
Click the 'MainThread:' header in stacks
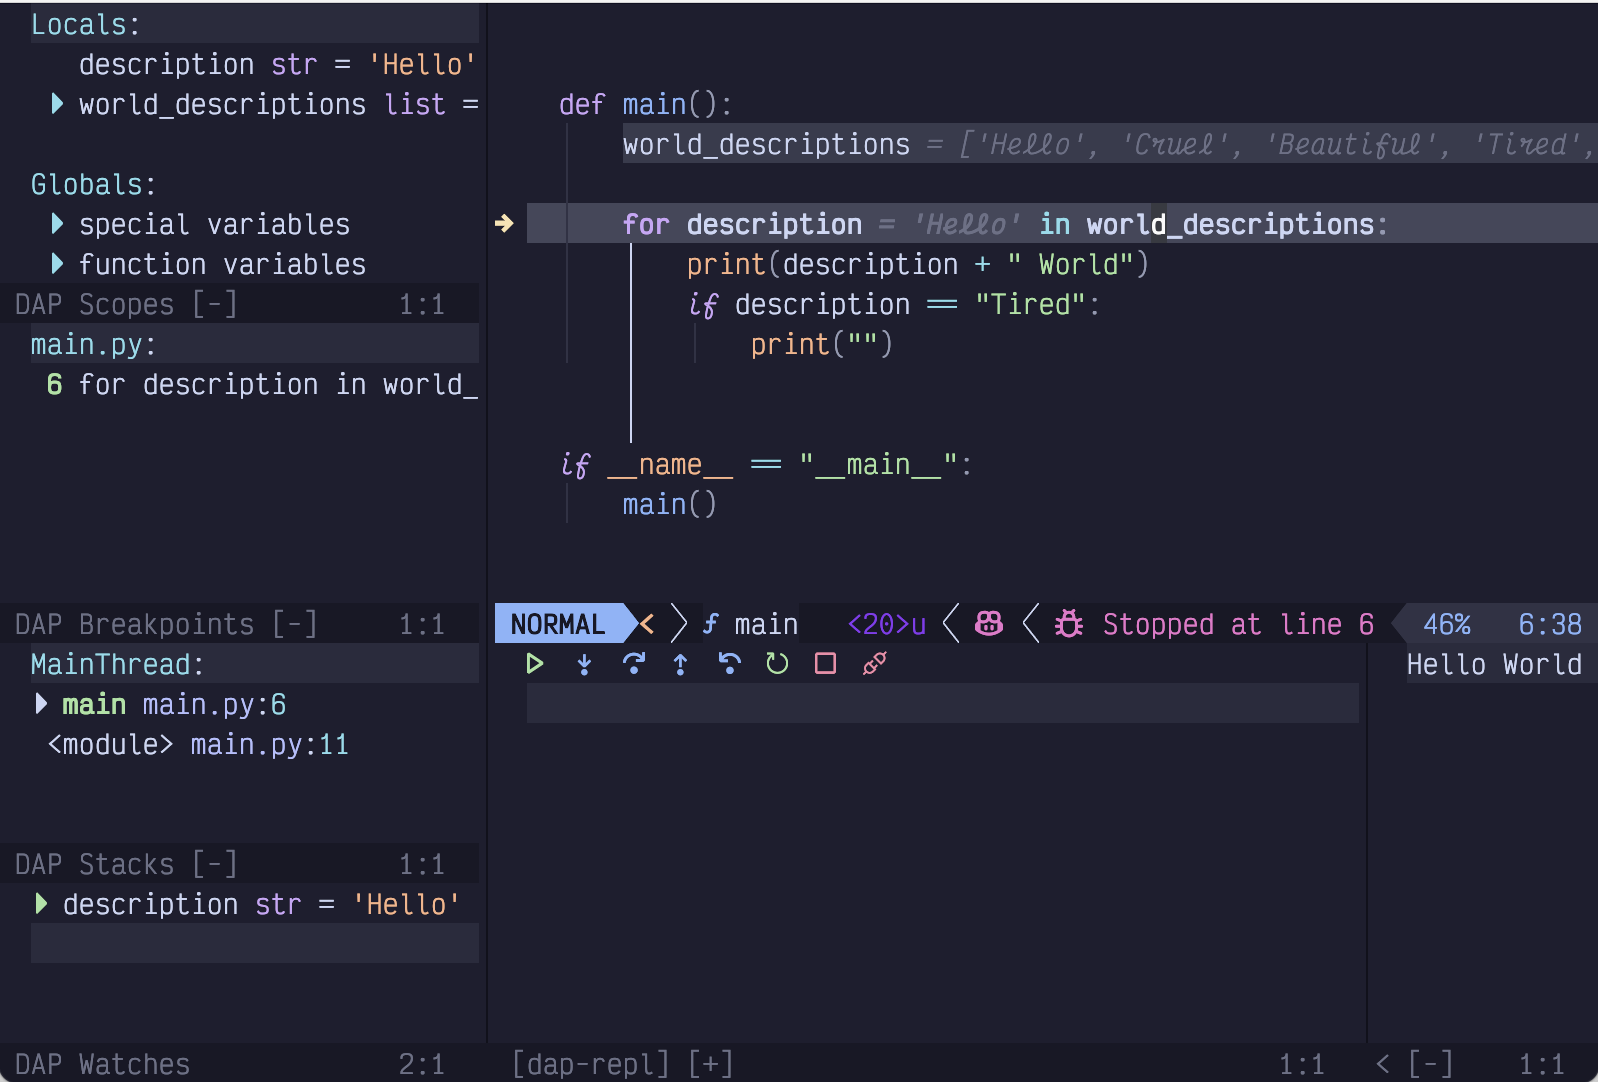click(118, 664)
